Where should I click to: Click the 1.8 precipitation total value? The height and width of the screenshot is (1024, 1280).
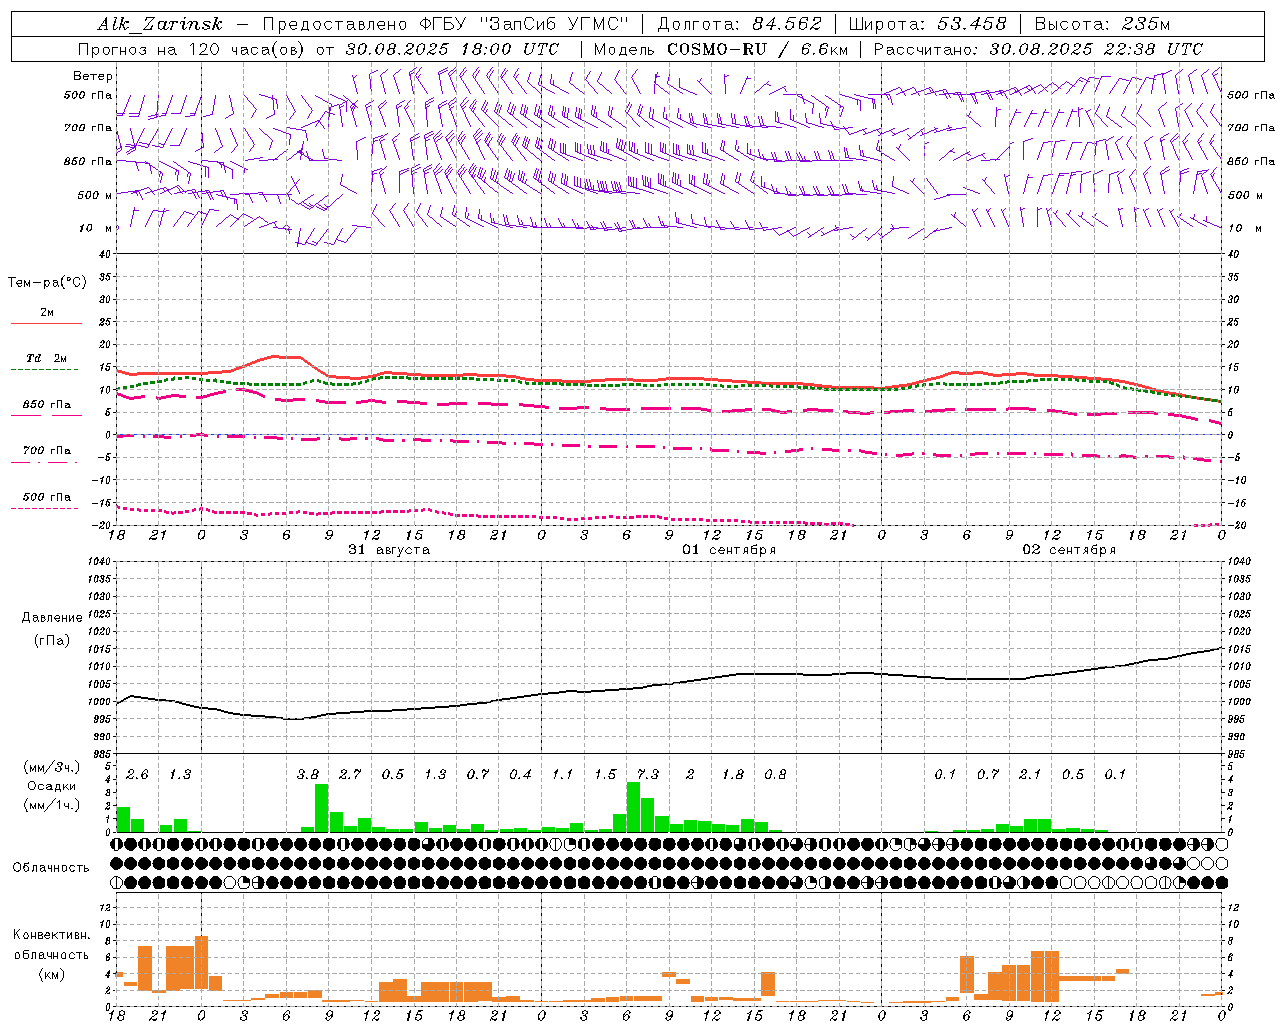(x=733, y=774)
